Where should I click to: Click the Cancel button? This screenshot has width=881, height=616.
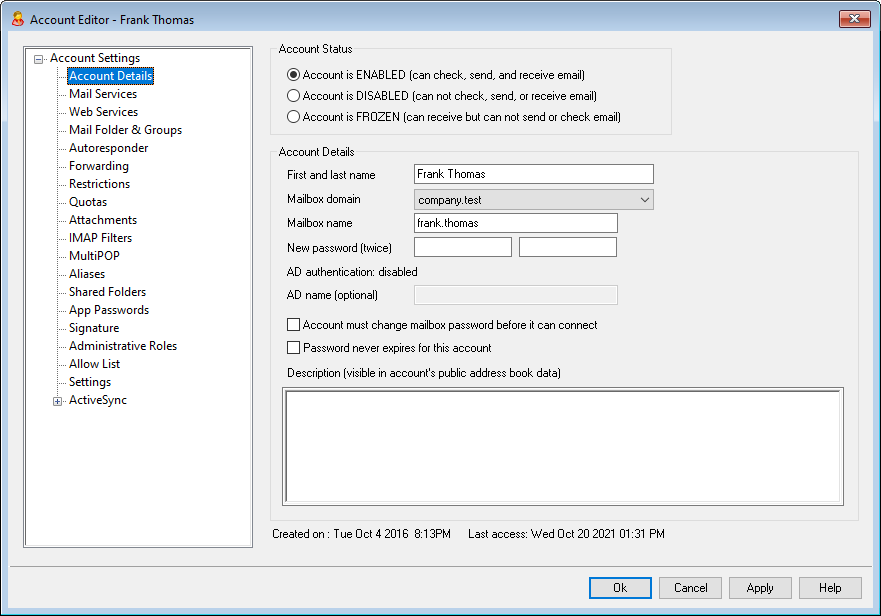coord(690,588)
